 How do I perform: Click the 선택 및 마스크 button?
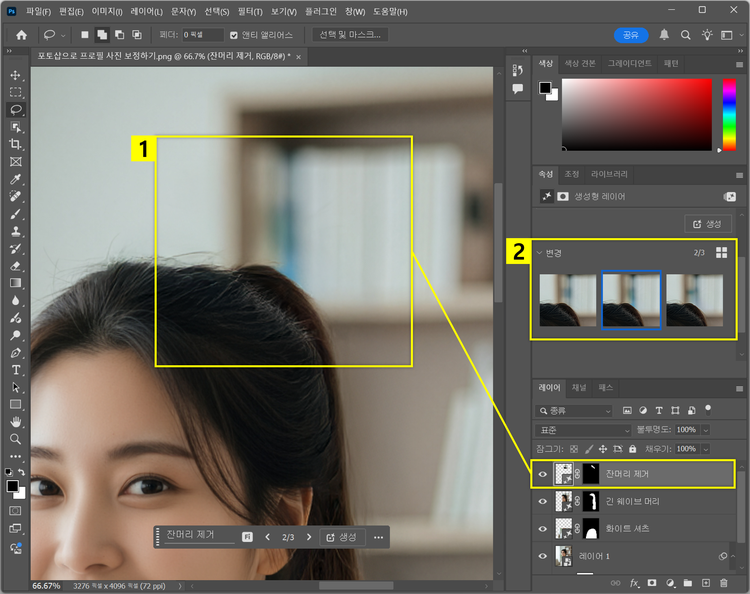pyautogui.click(x=349, y=35)
